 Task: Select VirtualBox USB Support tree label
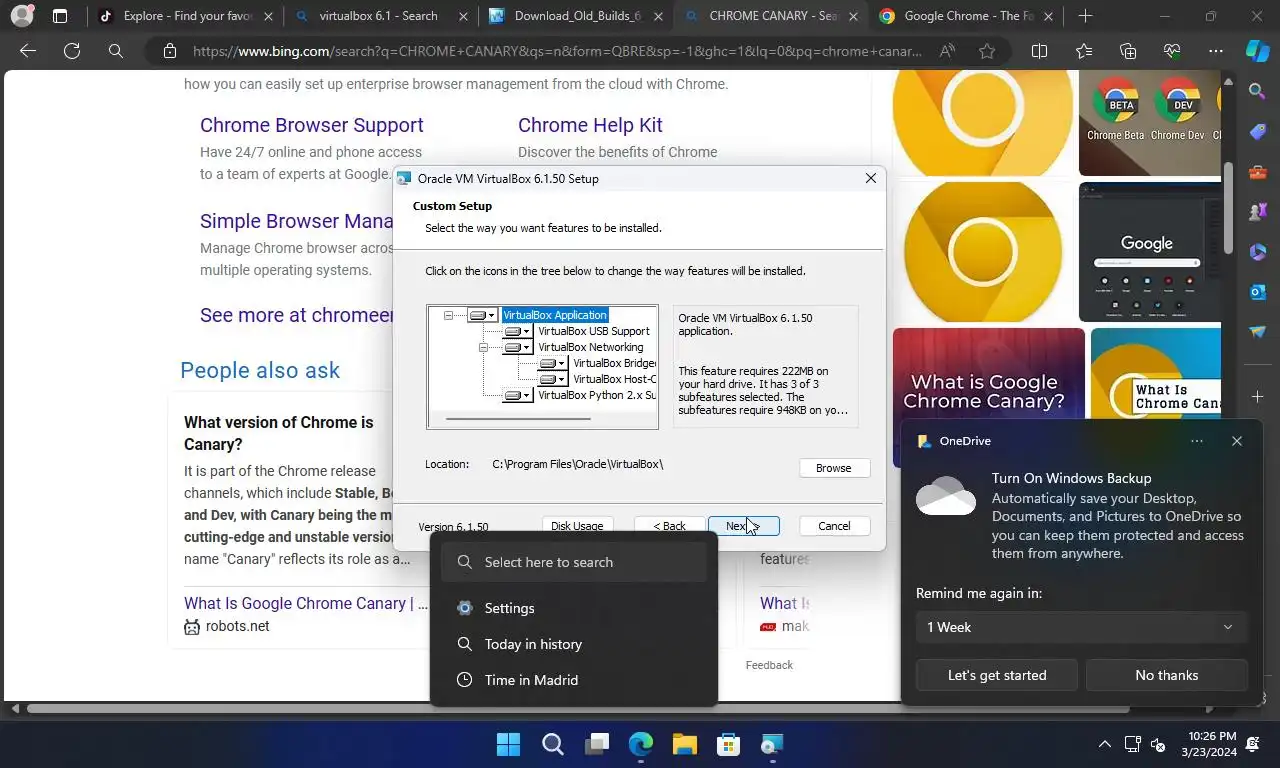pos(594,331)
